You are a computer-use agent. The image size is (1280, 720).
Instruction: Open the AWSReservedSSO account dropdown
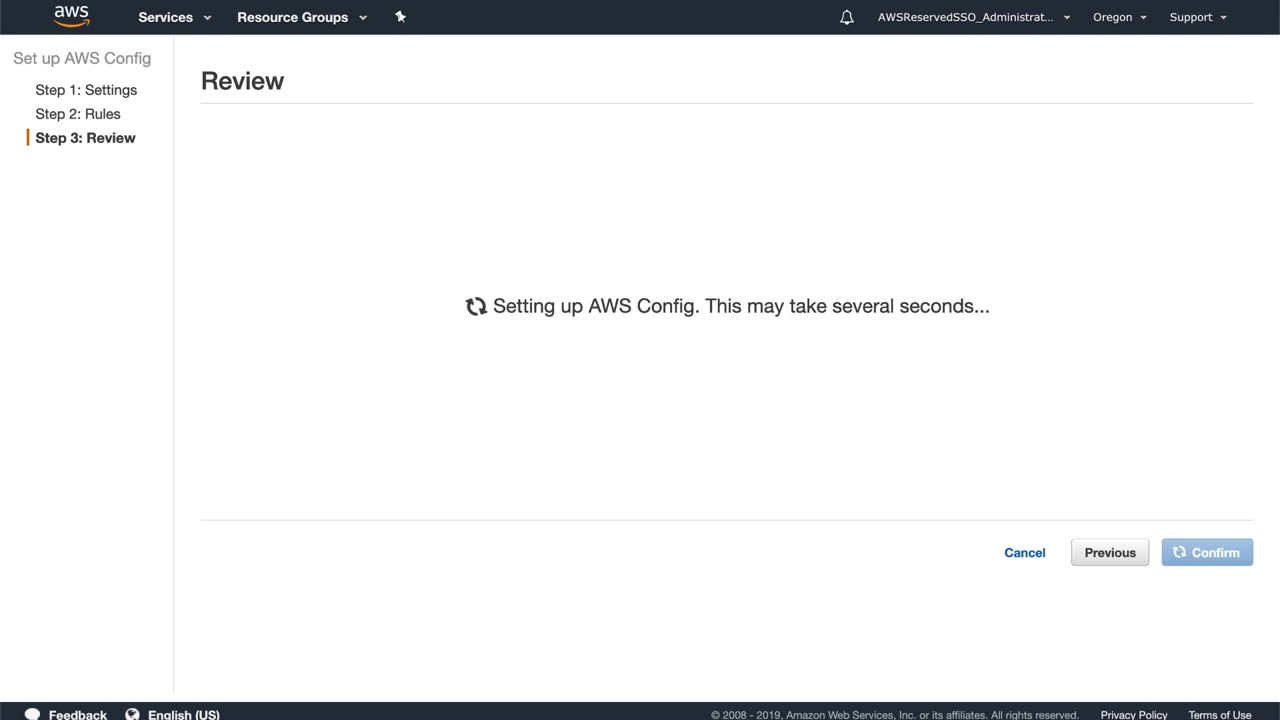click(974, 17)
